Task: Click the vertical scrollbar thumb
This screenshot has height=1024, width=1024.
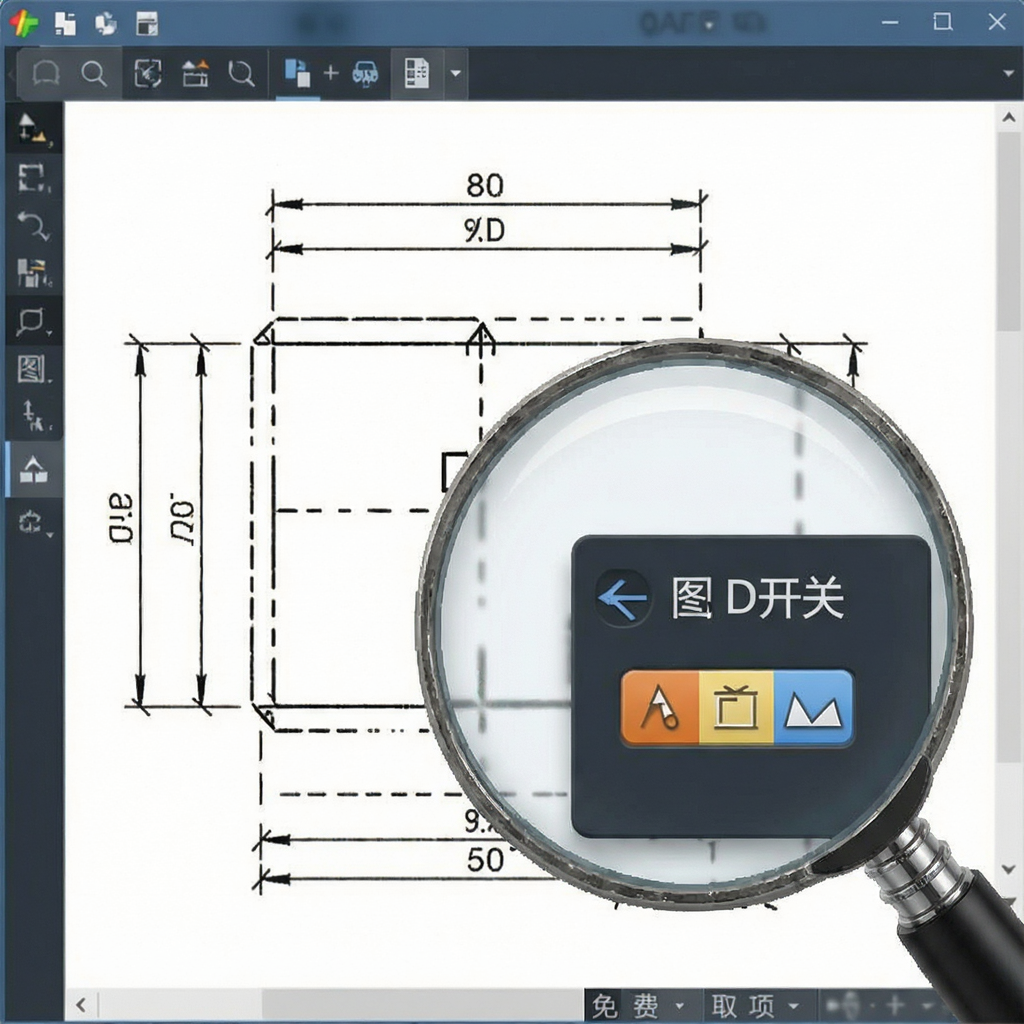Action: [1008, 232]
